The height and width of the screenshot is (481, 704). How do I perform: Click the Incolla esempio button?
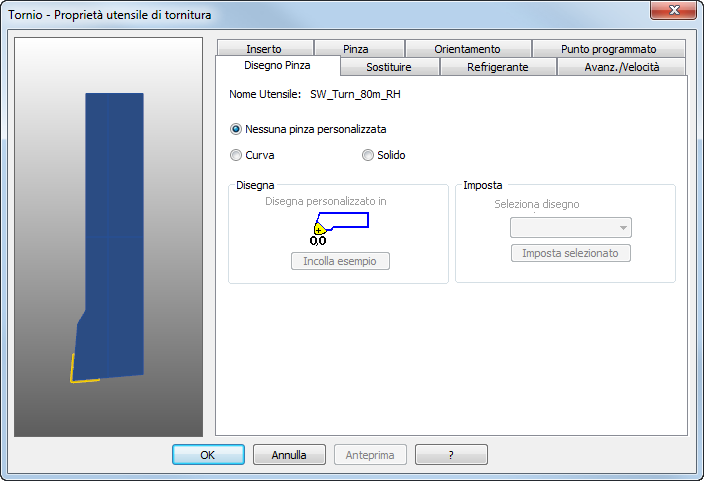coord(340,261)
